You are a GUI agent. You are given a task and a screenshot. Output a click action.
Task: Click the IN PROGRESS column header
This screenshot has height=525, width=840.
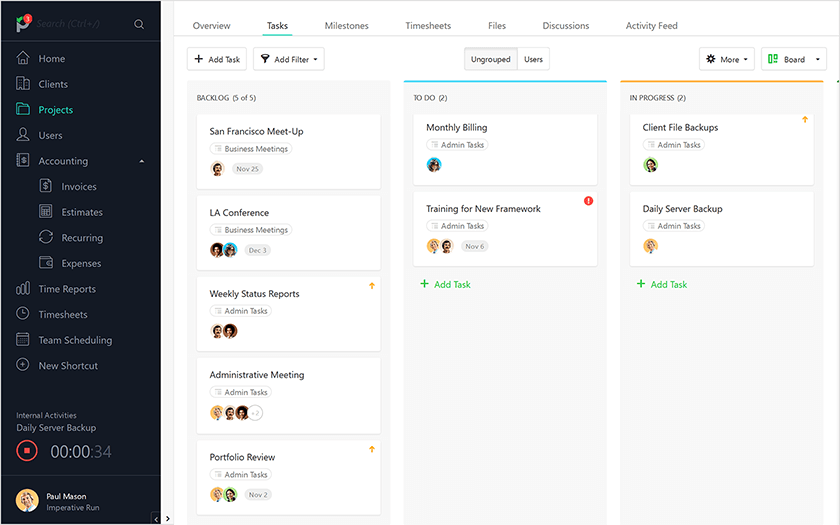point(657,98)
